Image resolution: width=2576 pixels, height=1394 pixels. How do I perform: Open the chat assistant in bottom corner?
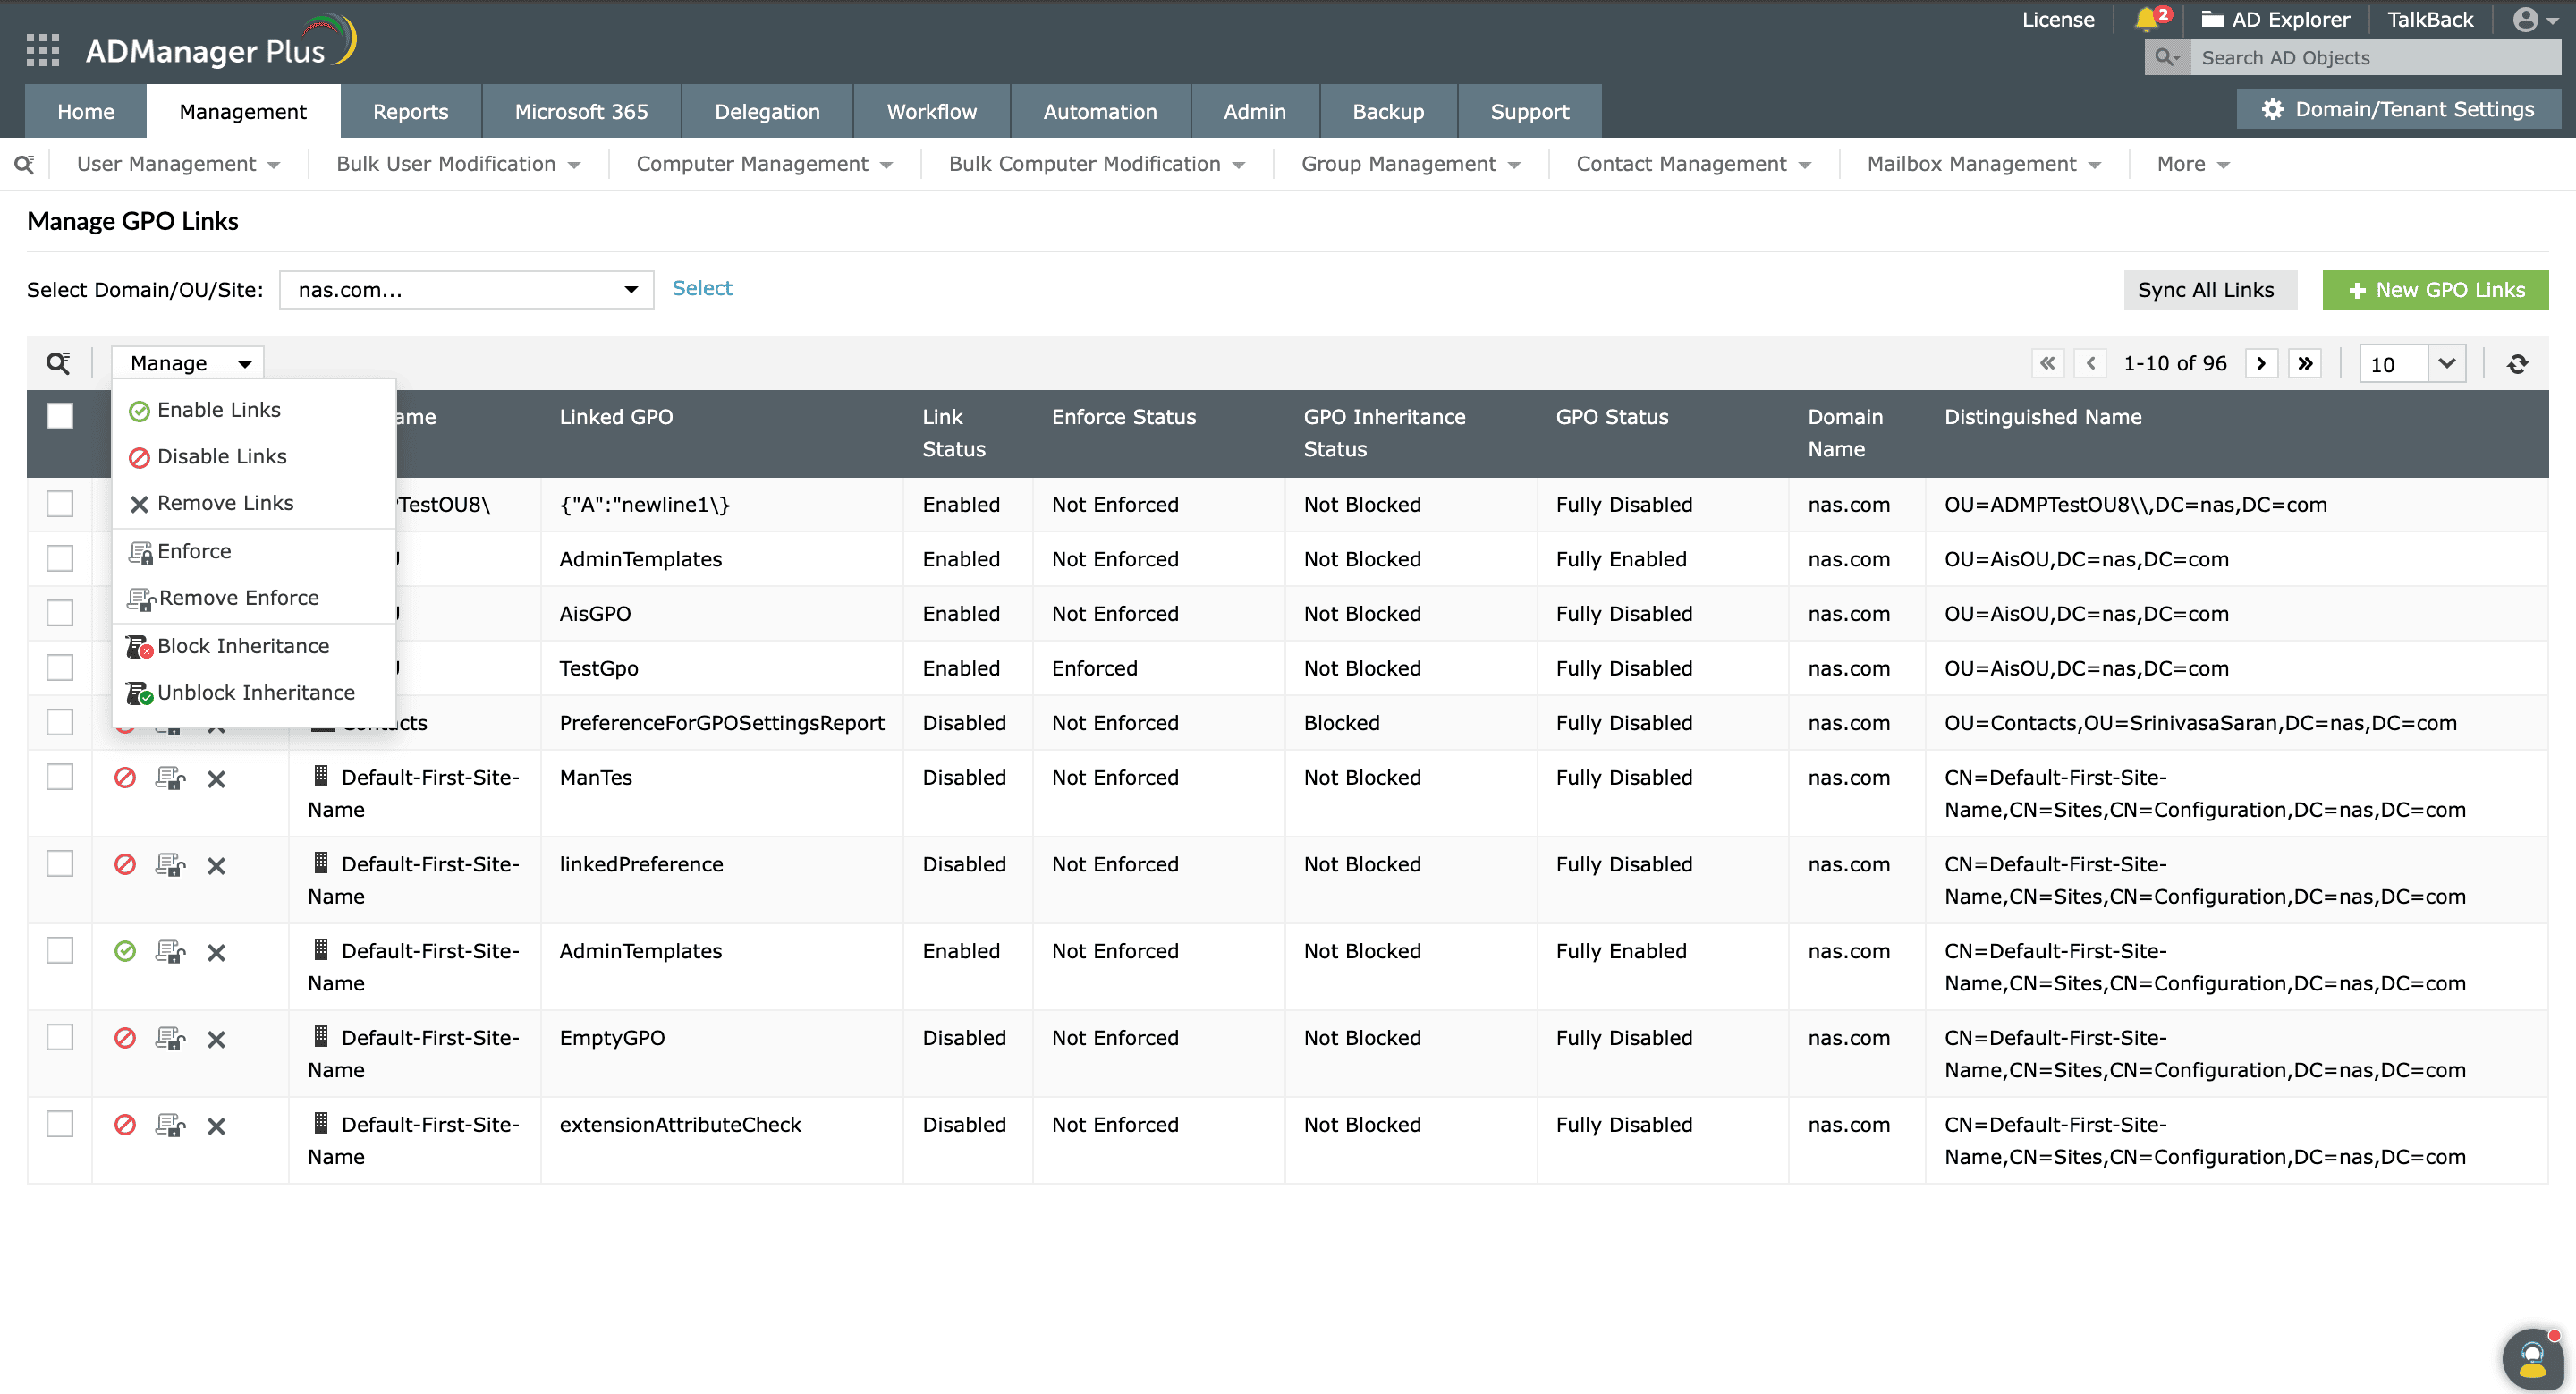2532,1358
